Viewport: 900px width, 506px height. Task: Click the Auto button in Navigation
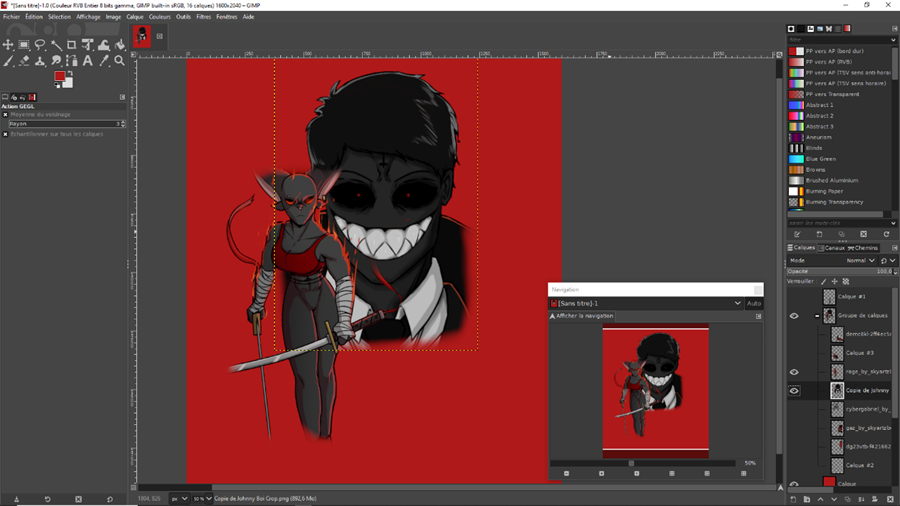click(754, 303)
